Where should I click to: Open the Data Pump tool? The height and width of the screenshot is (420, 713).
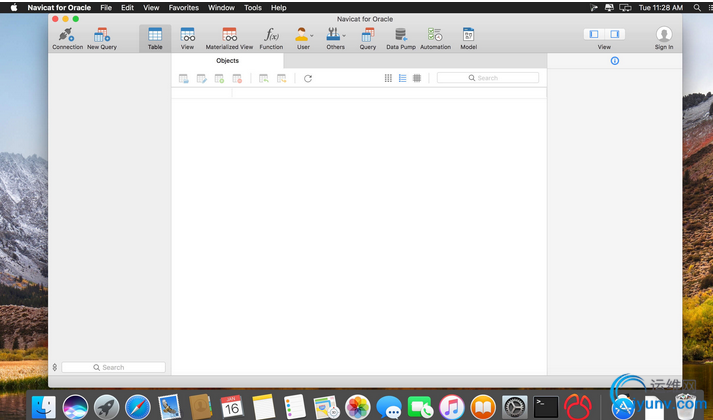(x=401, y=38)
